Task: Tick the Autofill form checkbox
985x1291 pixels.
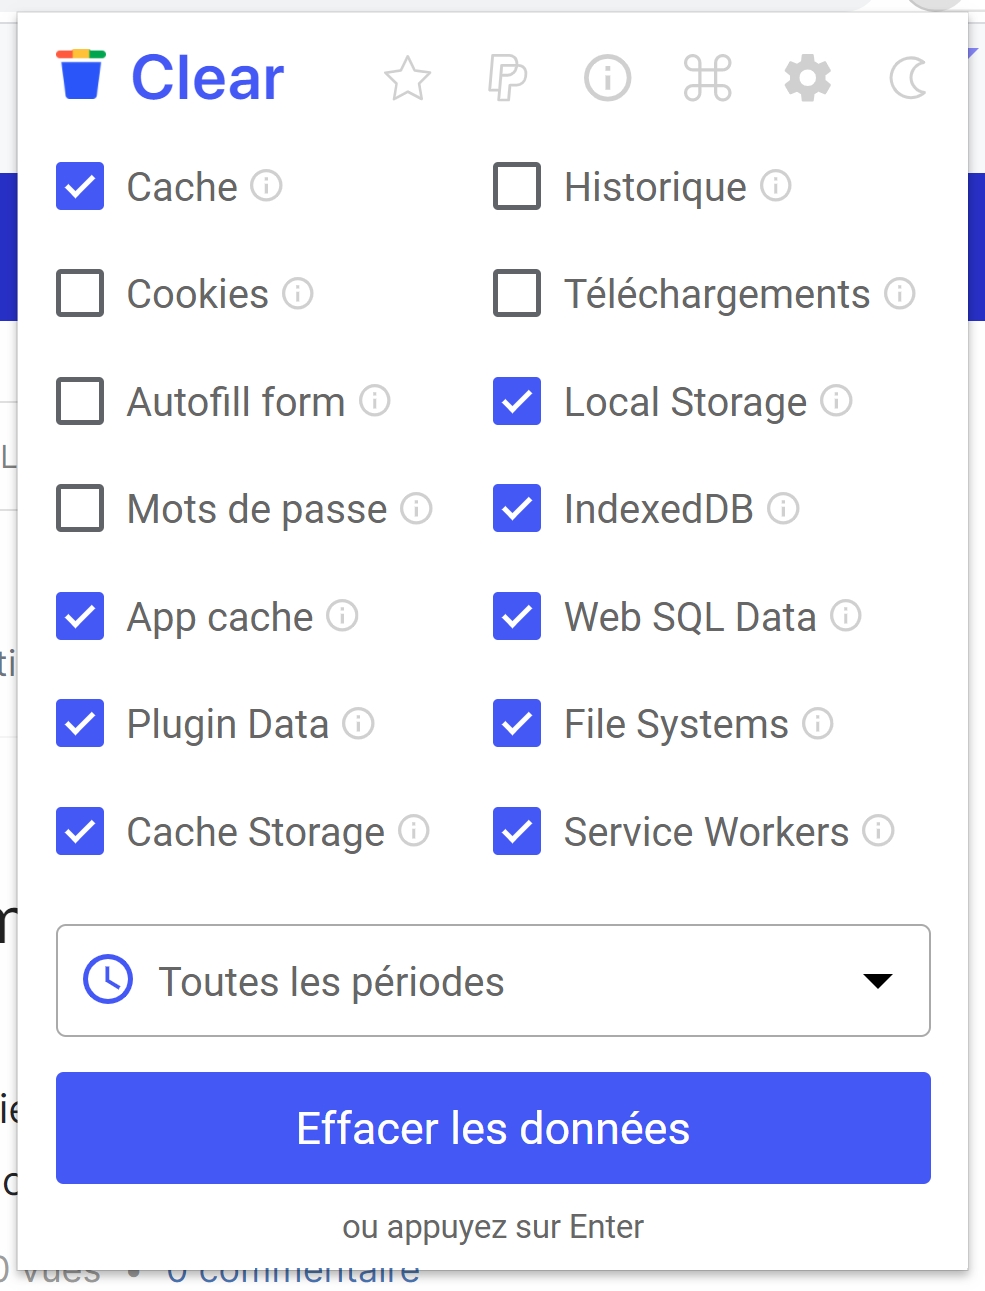Action: 80,401
